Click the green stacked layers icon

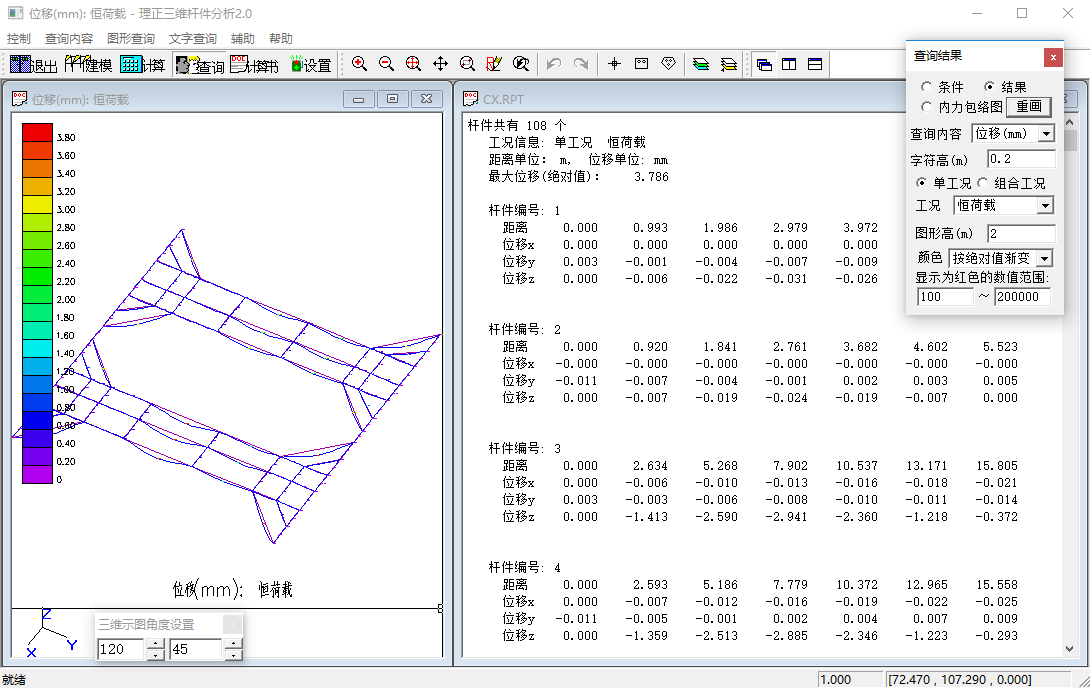point(701,64)
